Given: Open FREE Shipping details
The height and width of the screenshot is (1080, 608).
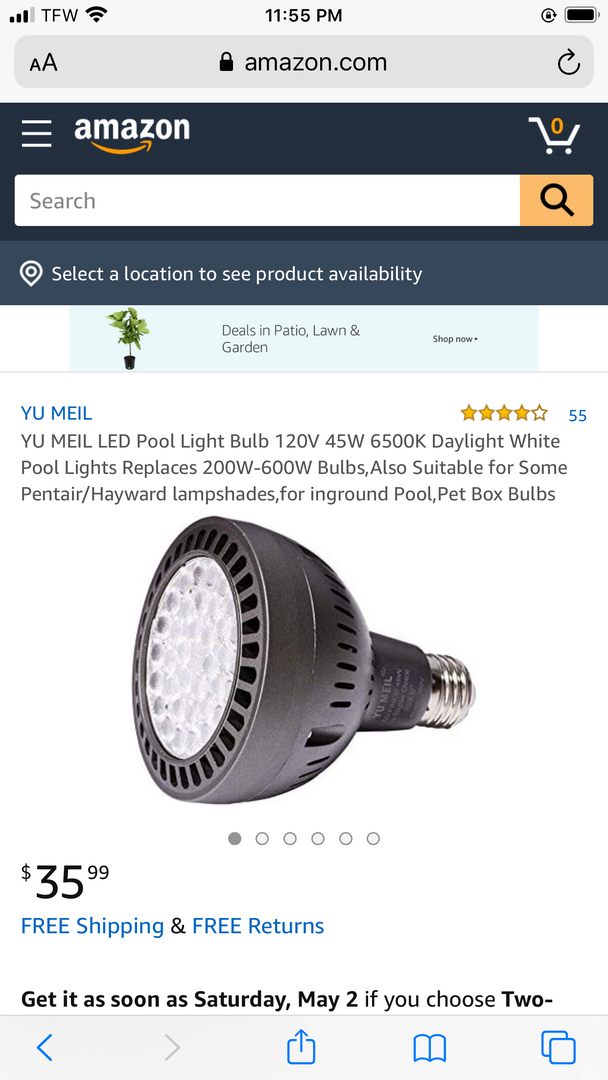Looking at the screenshot, I should [92, 926].
